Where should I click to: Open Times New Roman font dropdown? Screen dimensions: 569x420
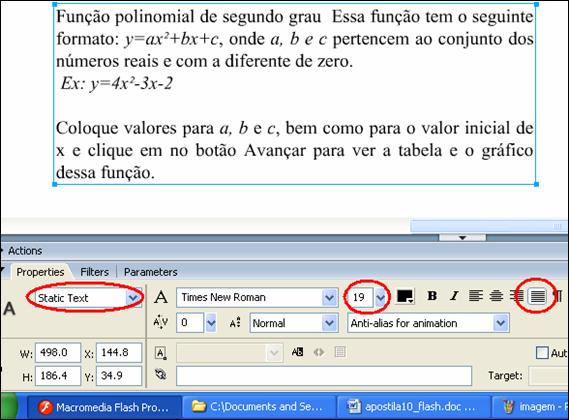point(257,298)
